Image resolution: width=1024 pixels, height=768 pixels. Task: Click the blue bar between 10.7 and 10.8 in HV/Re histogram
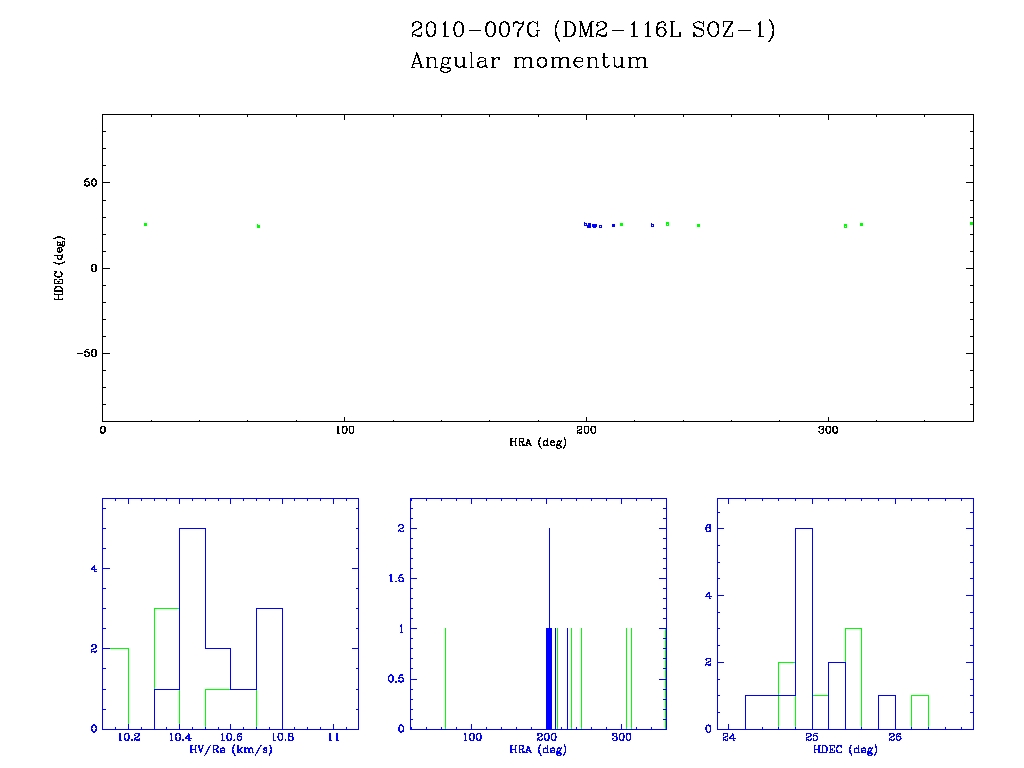click(269, 669)
